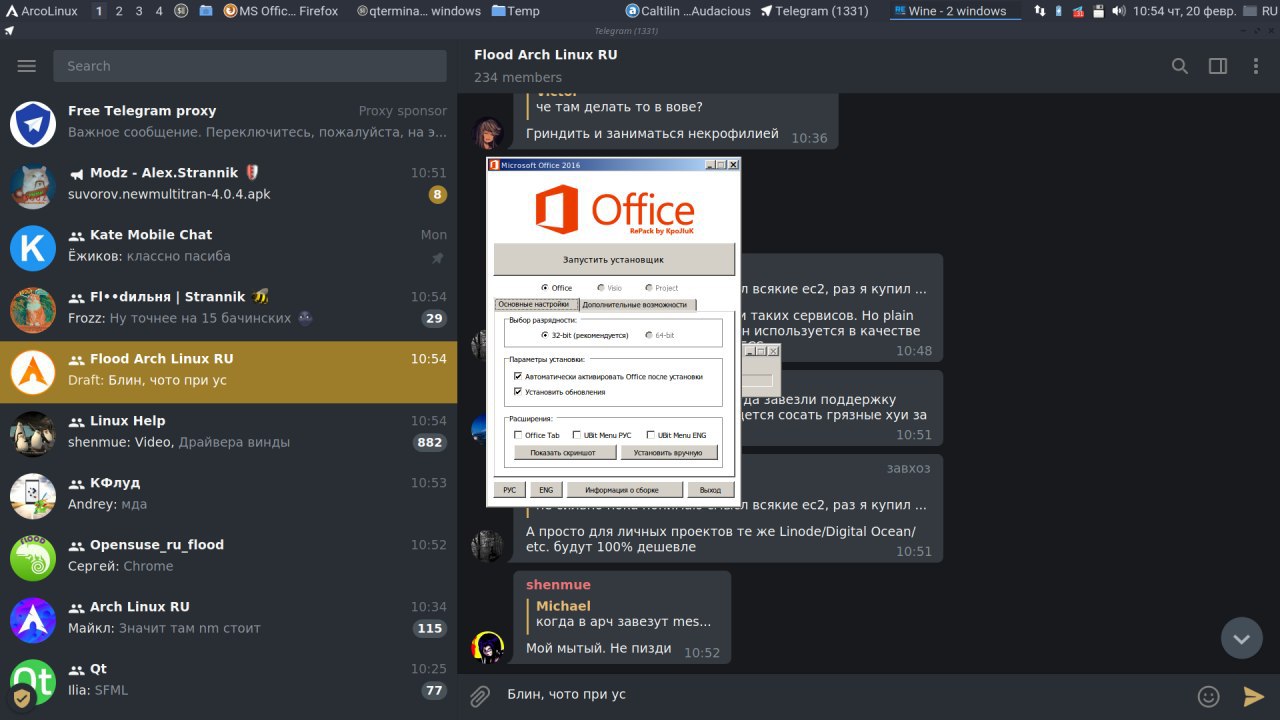The image size is (1280, 720).
Task: Toggle Автоматически активировать Office checkbox
Action: click(x=518, y=377)
